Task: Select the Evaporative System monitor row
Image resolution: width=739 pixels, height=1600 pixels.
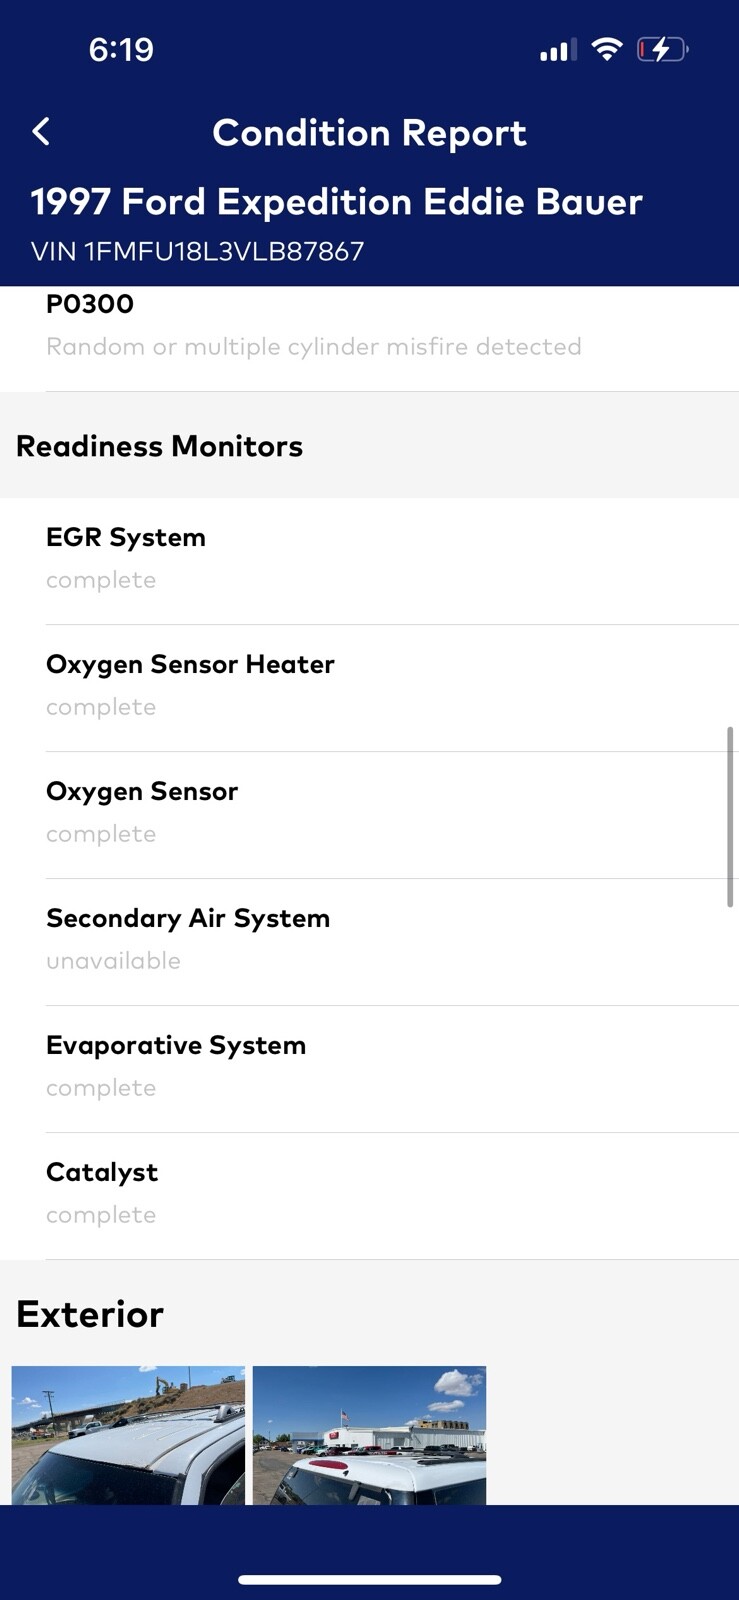Action: tap(369, 1066)
